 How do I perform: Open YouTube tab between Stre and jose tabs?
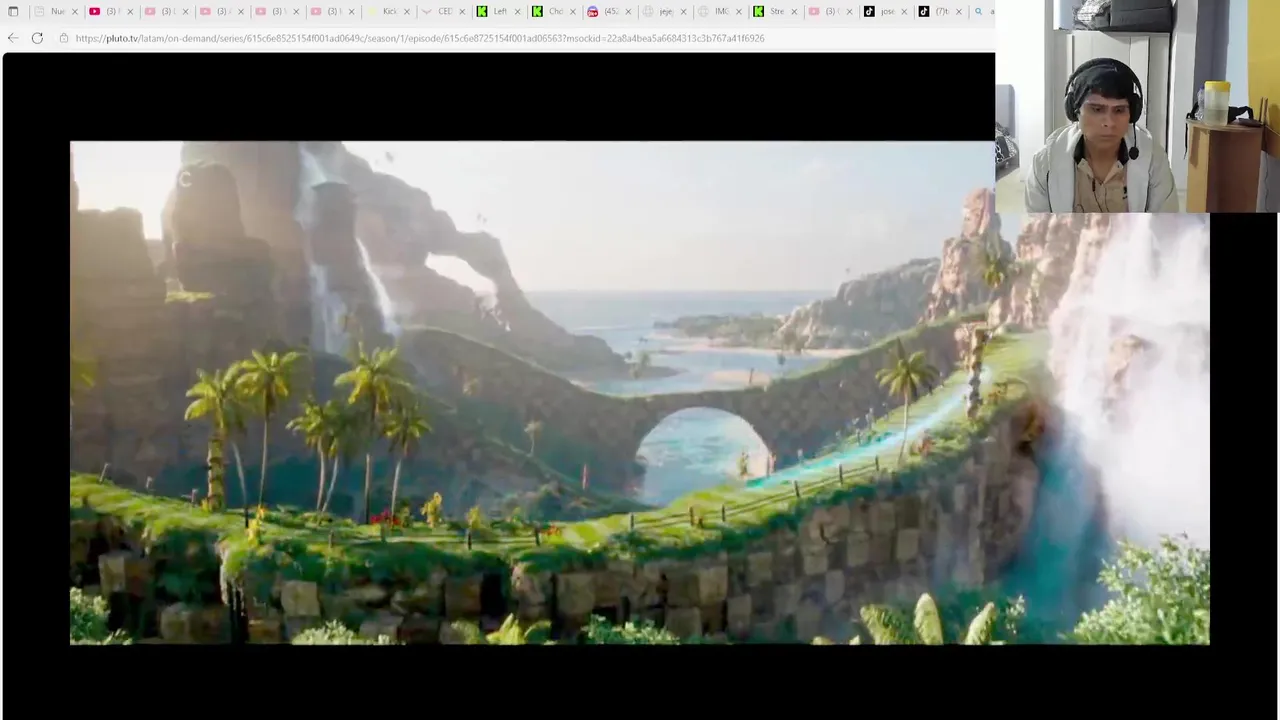pos(831,11)
